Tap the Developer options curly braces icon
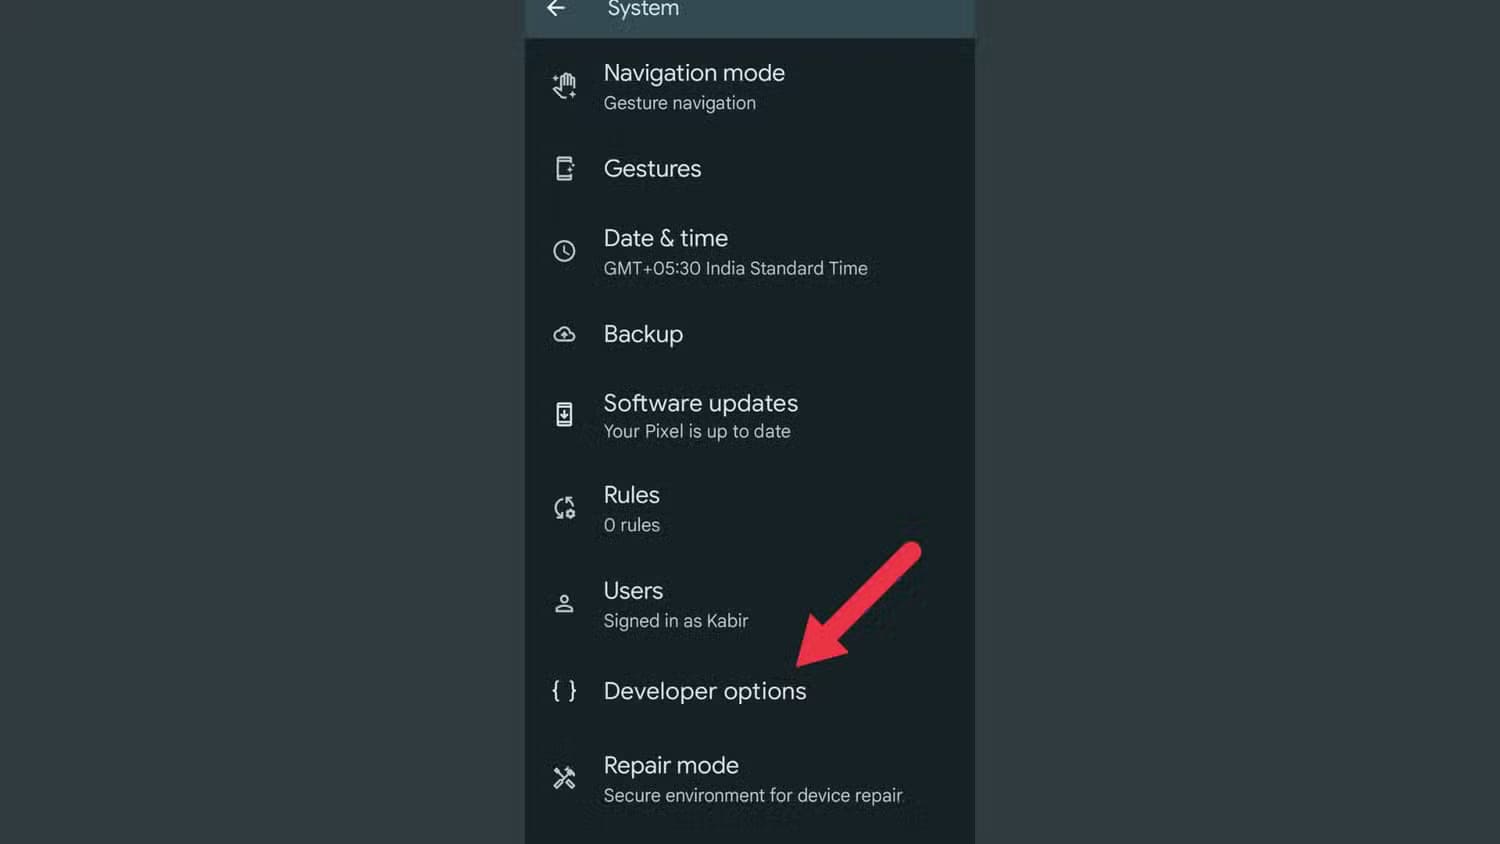The height and width of the screenshot is (844, 1500). 564,691
